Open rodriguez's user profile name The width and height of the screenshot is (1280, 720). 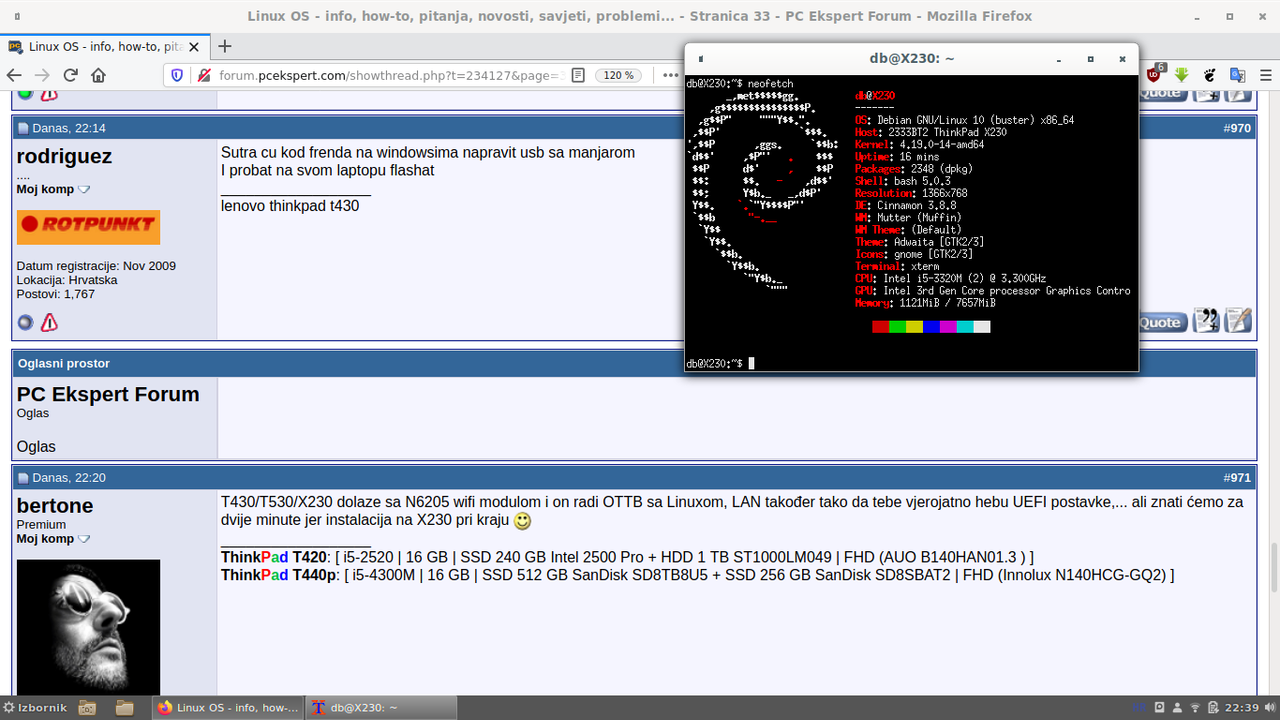point(65,157)
